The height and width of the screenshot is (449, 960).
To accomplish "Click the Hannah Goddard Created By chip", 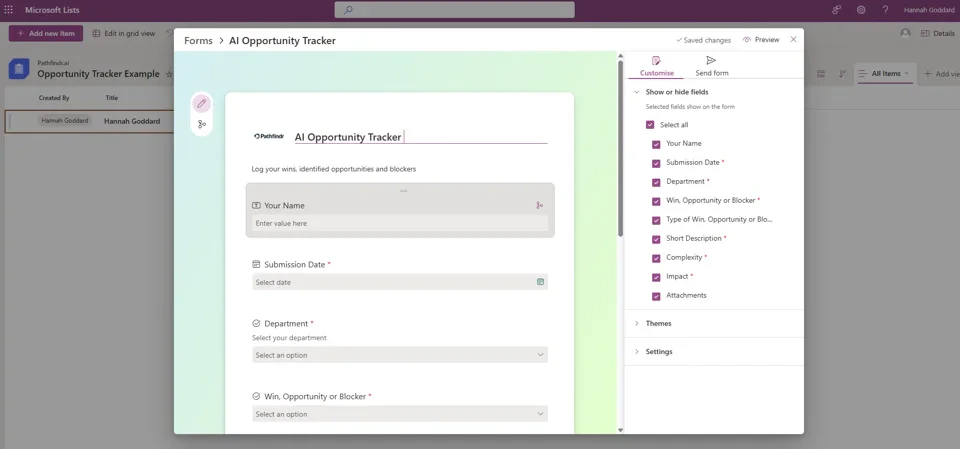I will pyautogui.click(x=65, y=121).
